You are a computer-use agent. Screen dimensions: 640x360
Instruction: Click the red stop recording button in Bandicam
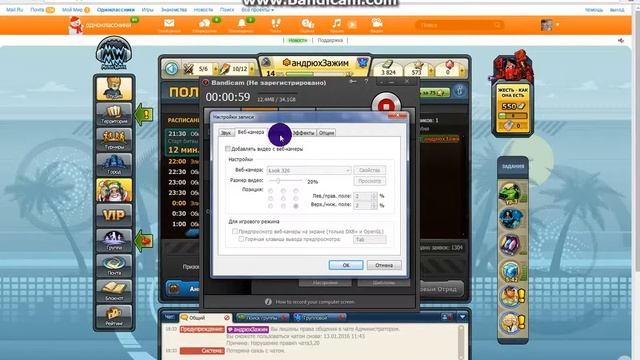point(386,106)
